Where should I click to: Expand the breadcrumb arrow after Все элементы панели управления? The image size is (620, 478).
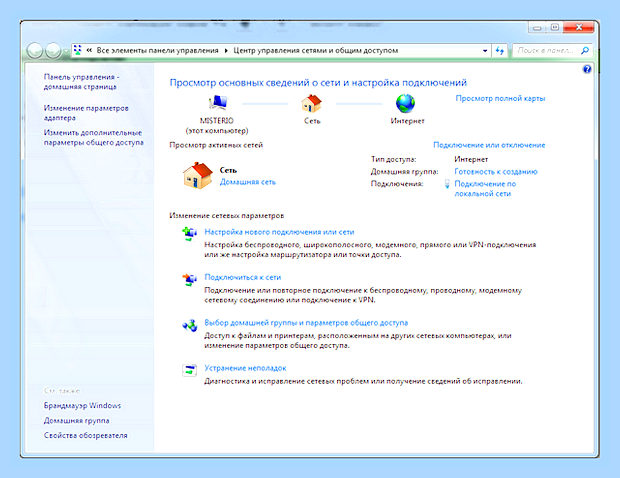click(x=226, y=51)
